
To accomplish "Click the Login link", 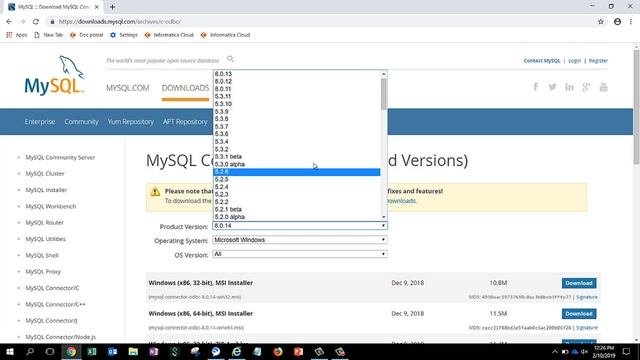I will 575,61.
